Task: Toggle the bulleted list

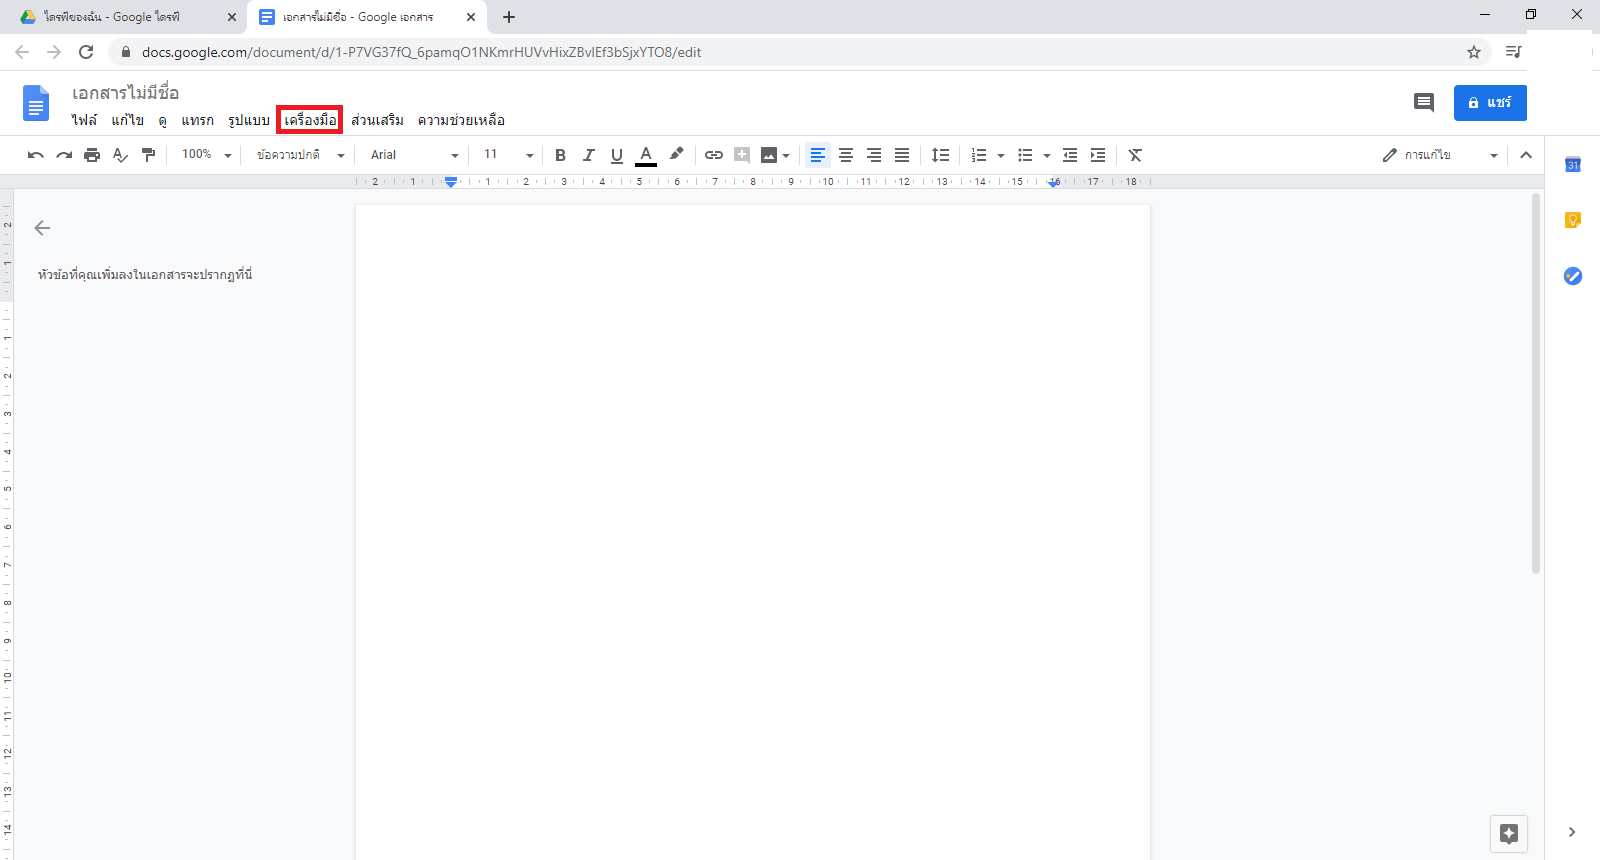Action: tap(1025, 155)
